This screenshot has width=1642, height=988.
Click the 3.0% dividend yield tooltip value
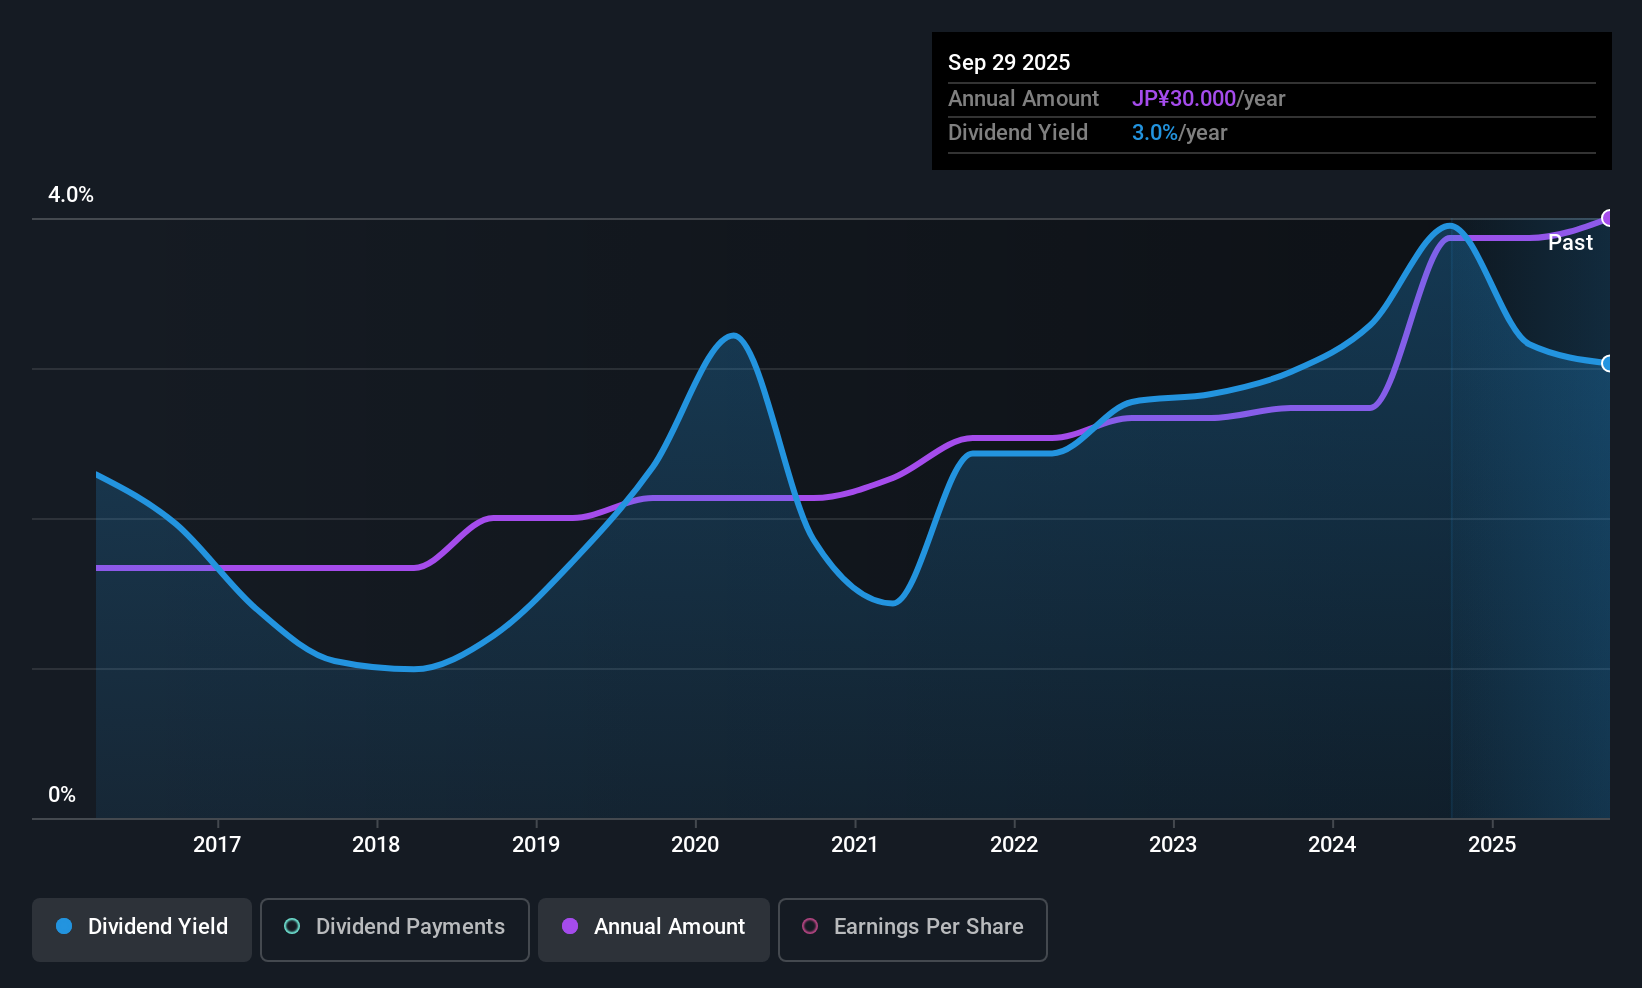pos(1155,133)
